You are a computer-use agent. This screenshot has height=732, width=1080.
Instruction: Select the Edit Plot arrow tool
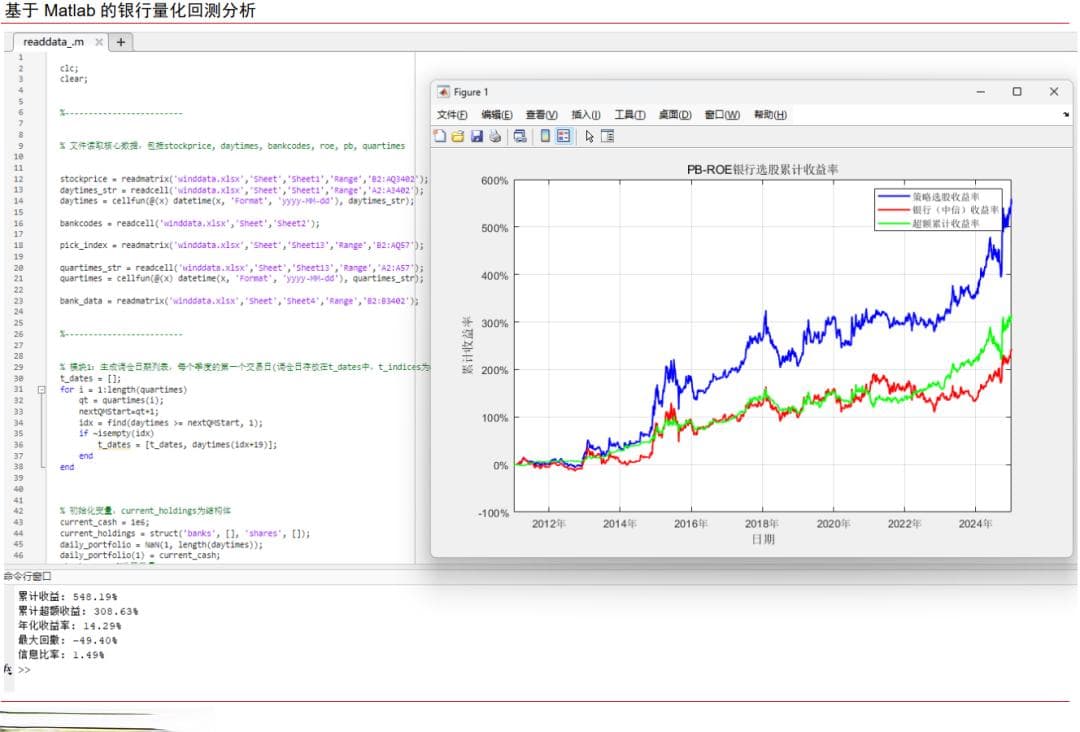(590, 136)
